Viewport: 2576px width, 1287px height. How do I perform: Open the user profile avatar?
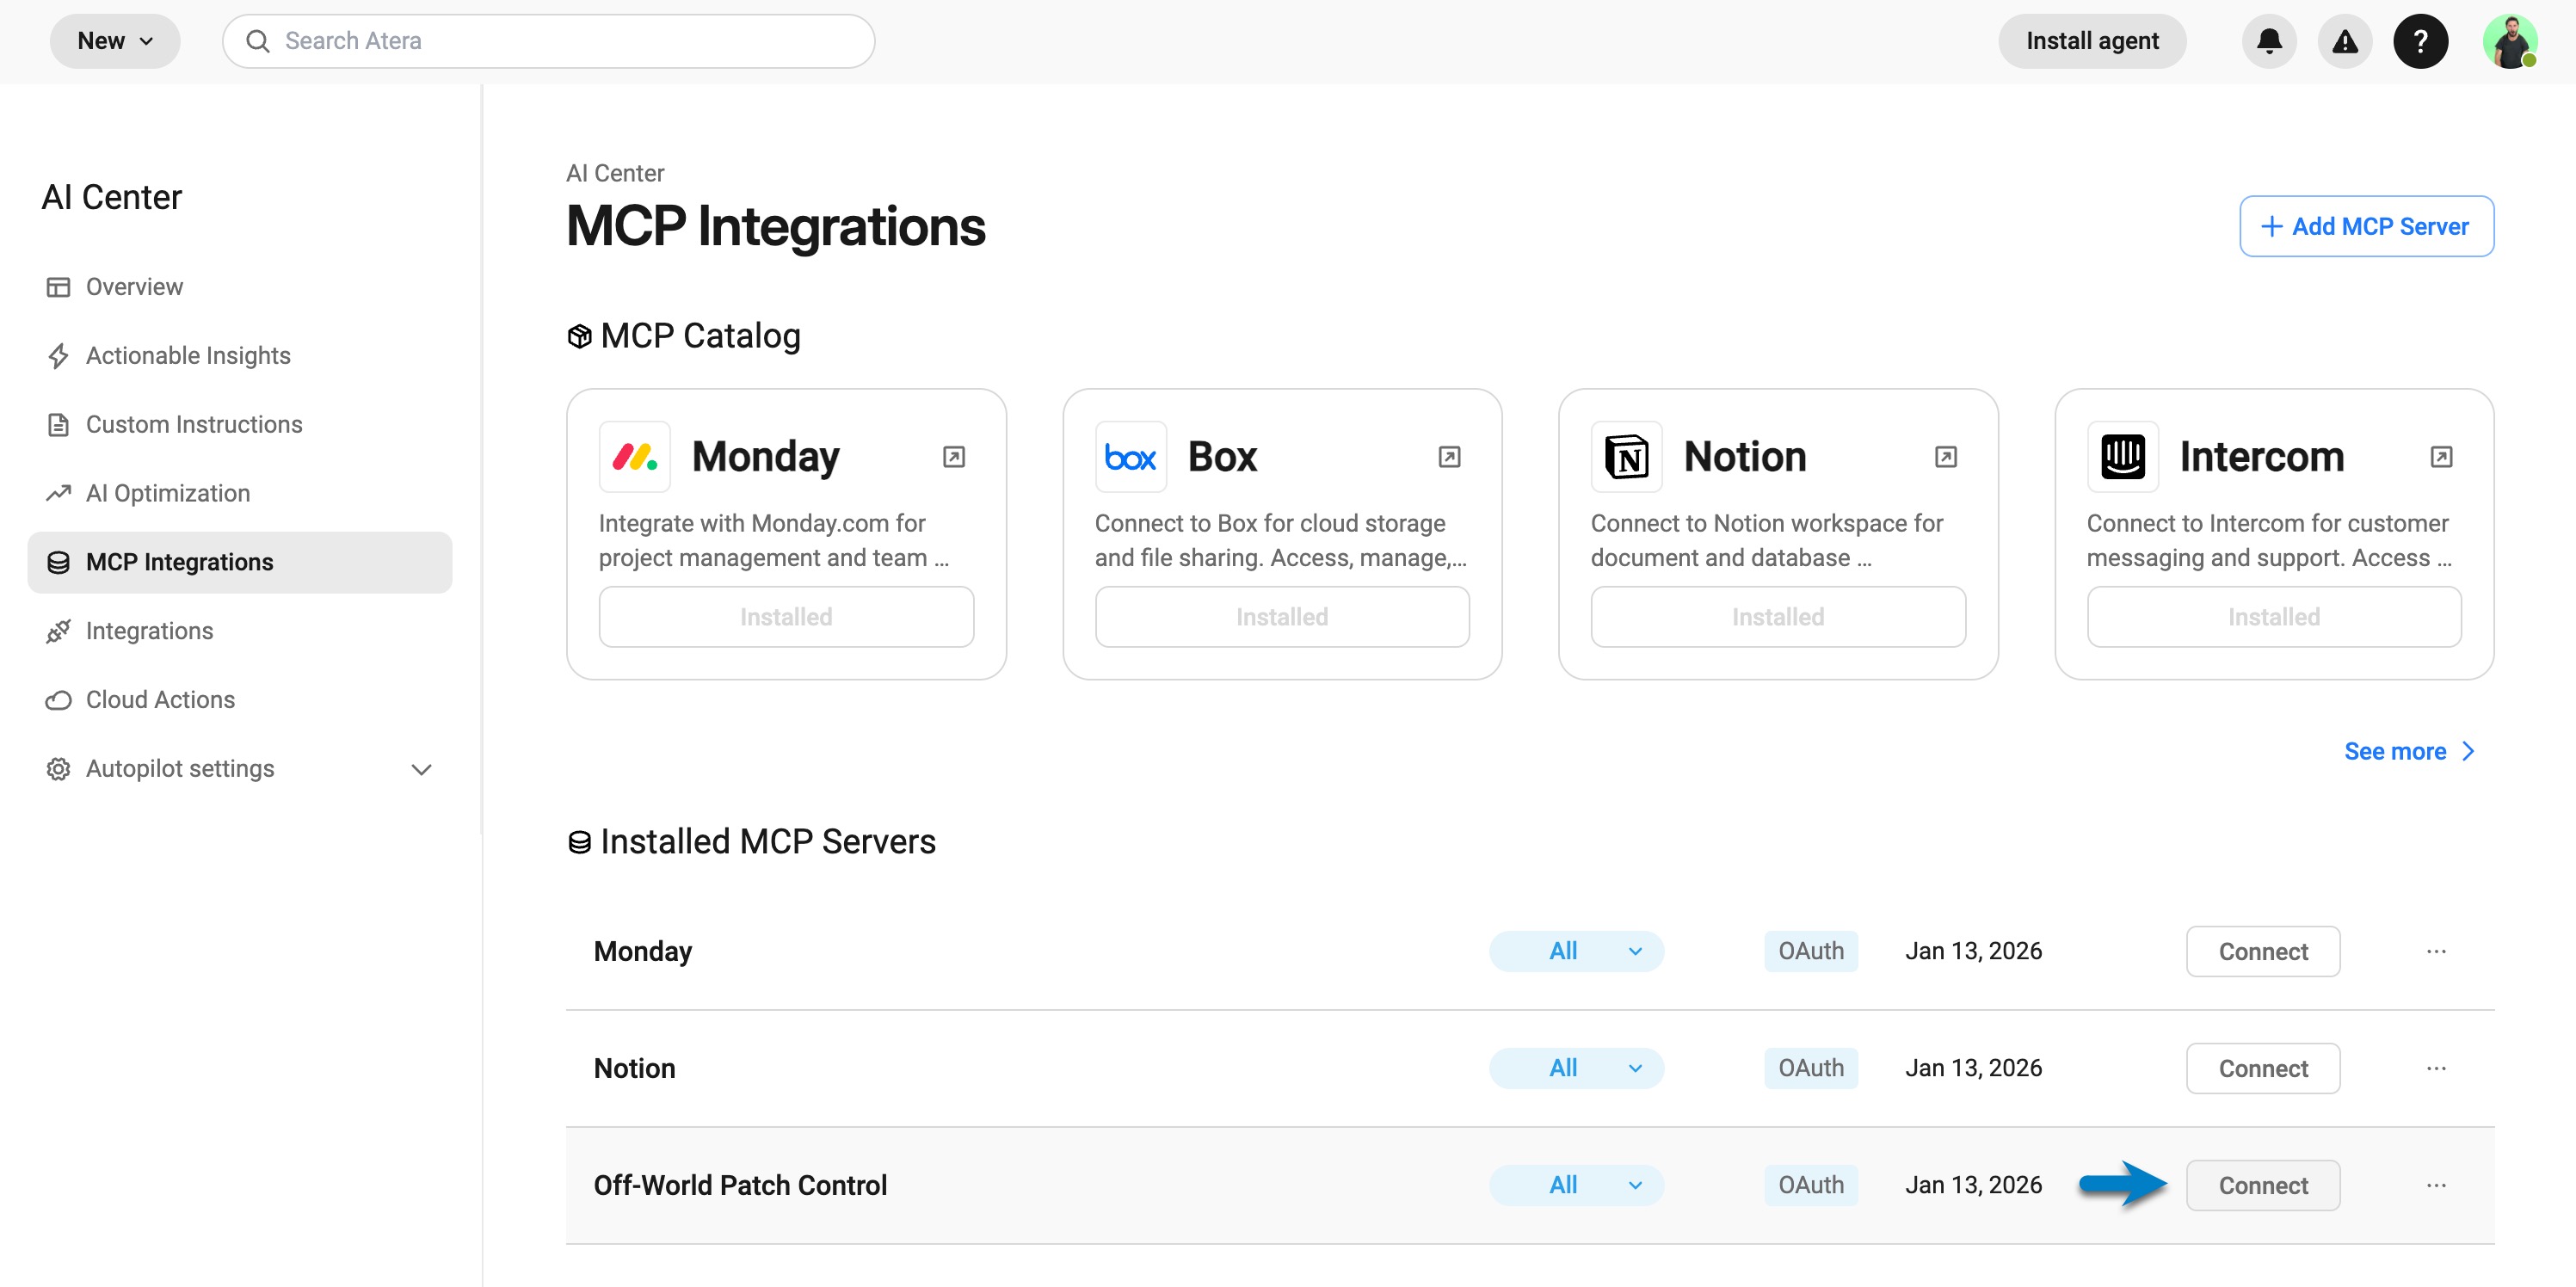[x=2509, y=41]
